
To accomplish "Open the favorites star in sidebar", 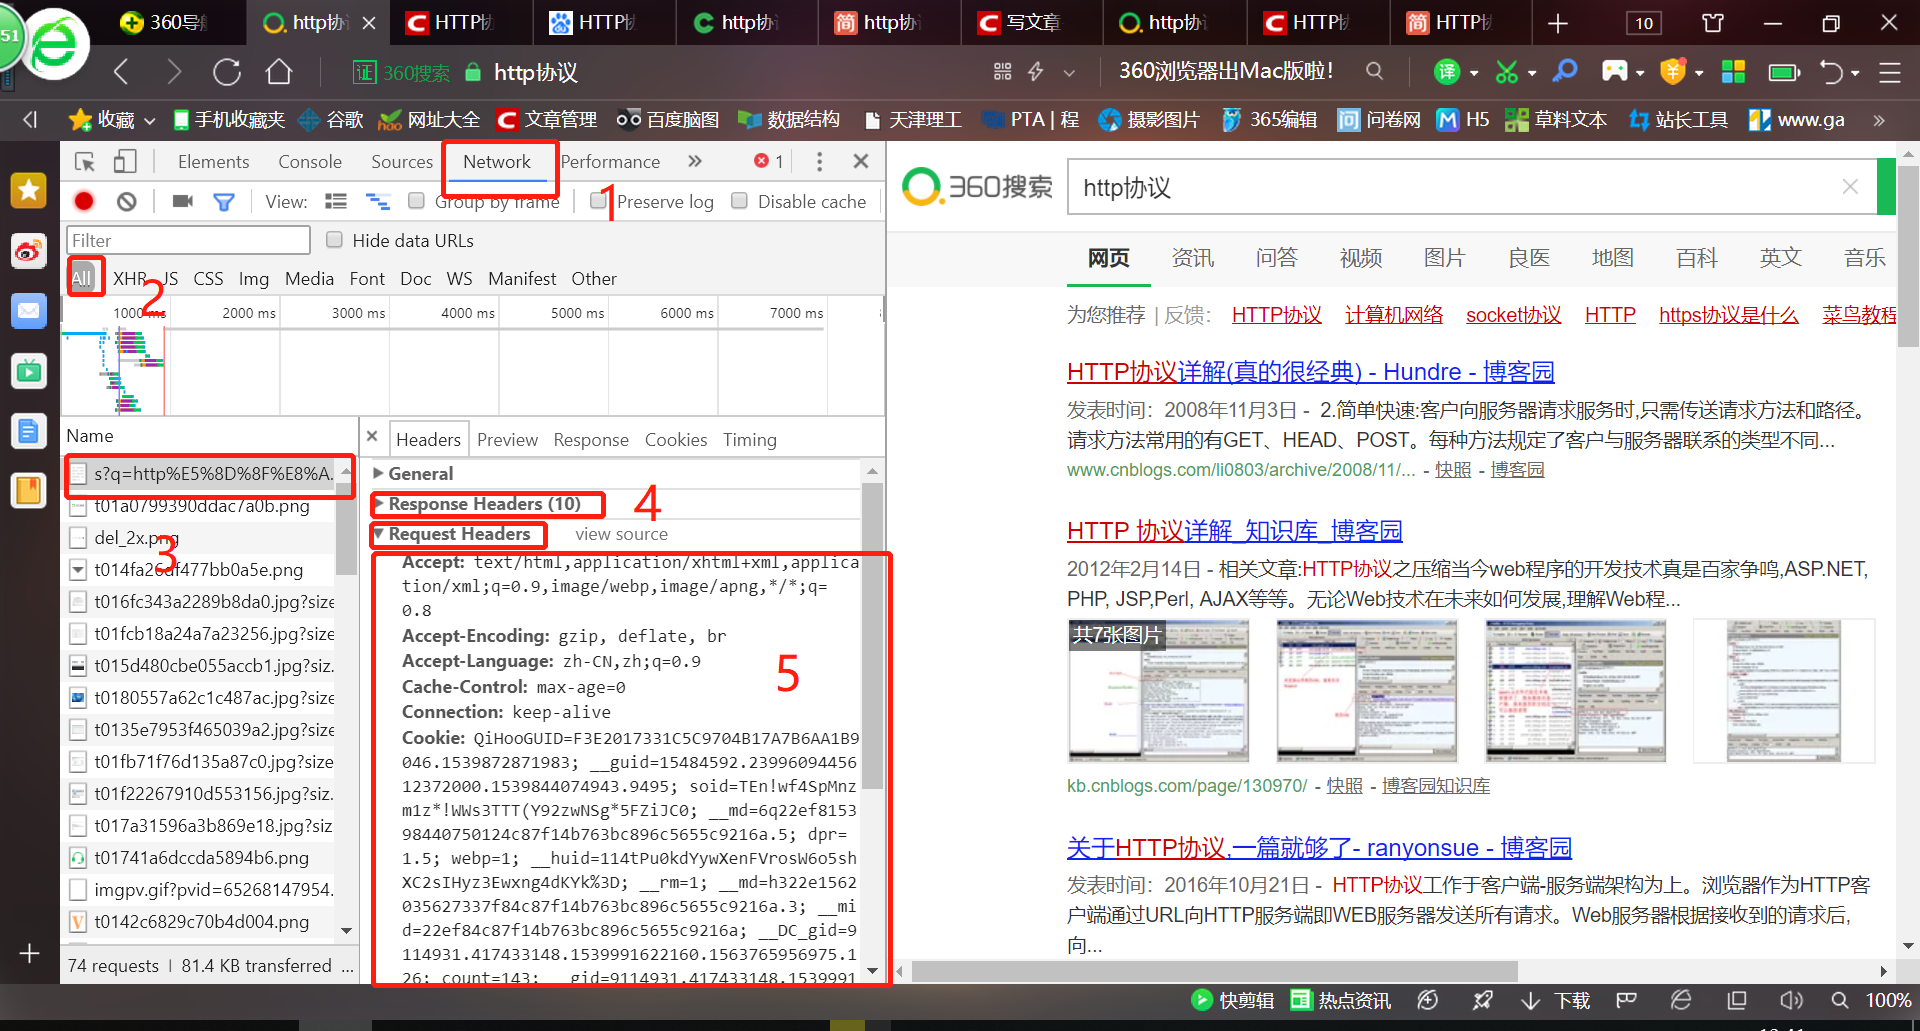I will click(x=29, y=190).
